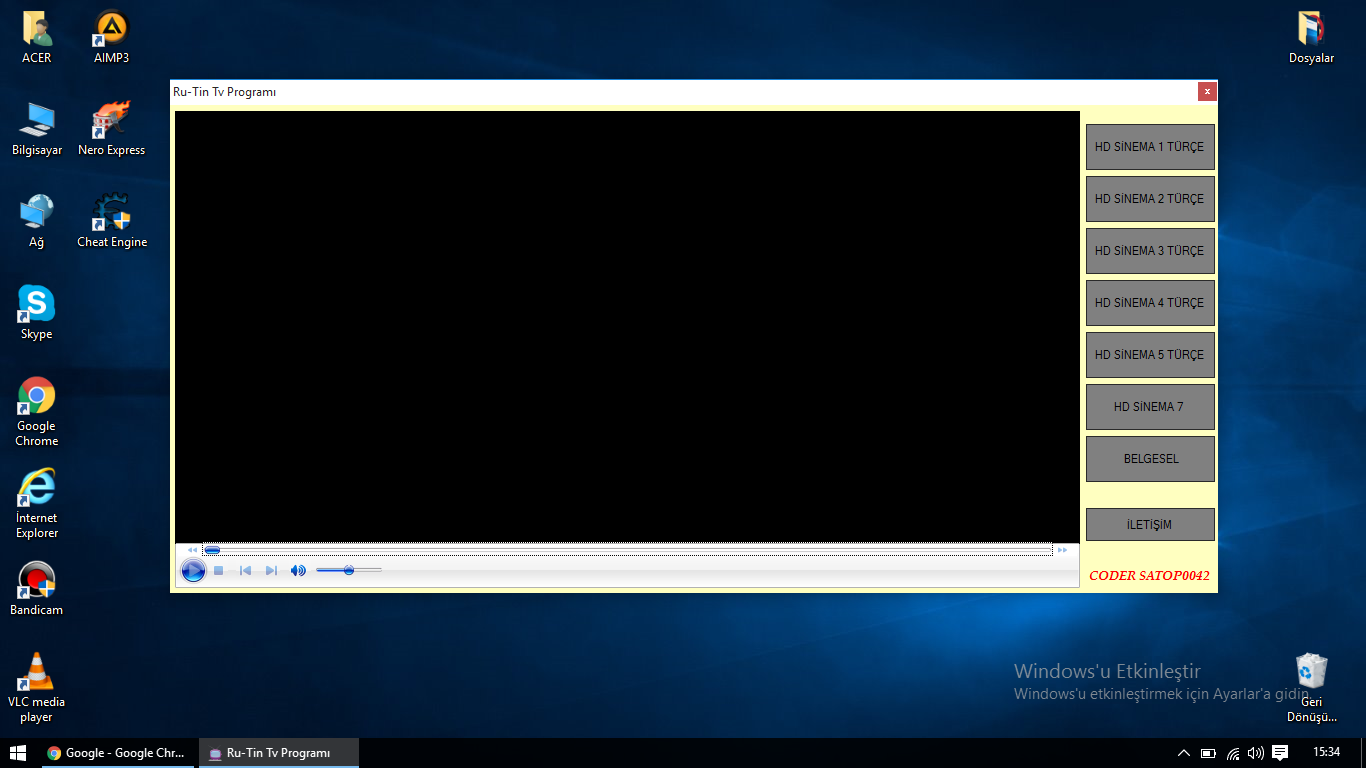Close the Ru-Tin Tv Programı window
1366x768 pixels.
pos(1207,92)
